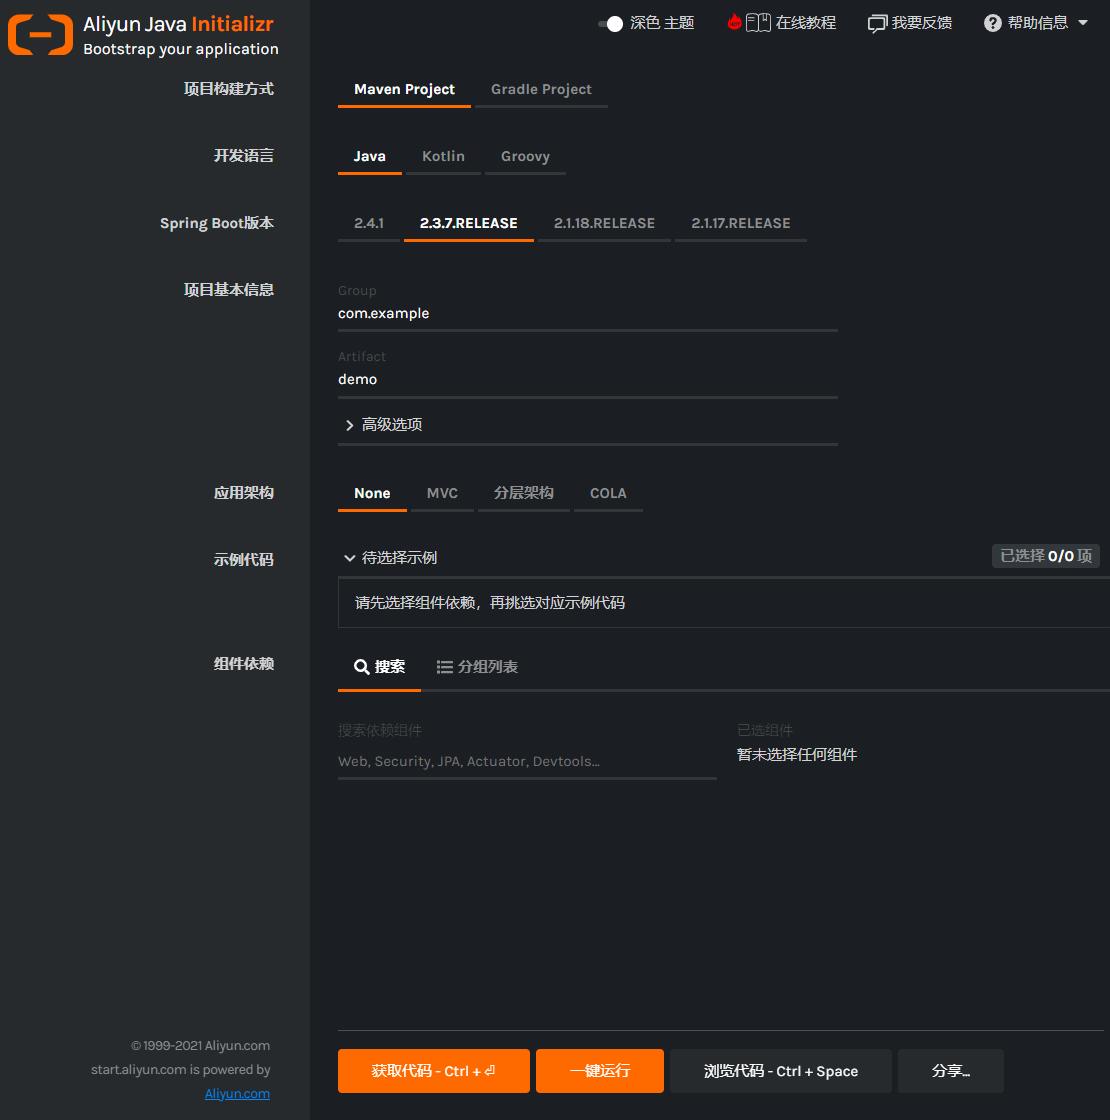Viewport: 1110px width, 1120px height.
Task: Open the 我要反馈 link
Action: click(921, 23)
